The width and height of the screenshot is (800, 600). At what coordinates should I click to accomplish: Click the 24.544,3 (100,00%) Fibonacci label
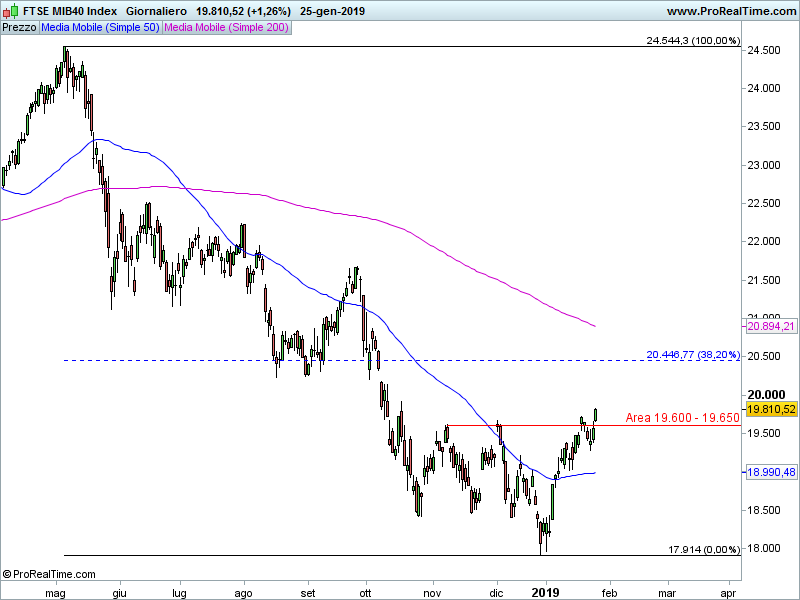693,40
